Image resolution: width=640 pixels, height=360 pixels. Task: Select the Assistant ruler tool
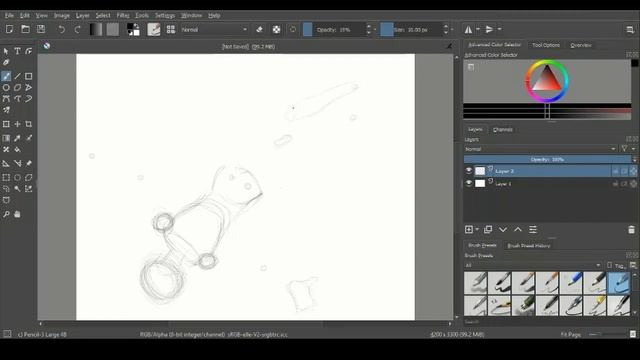[6, 164]
